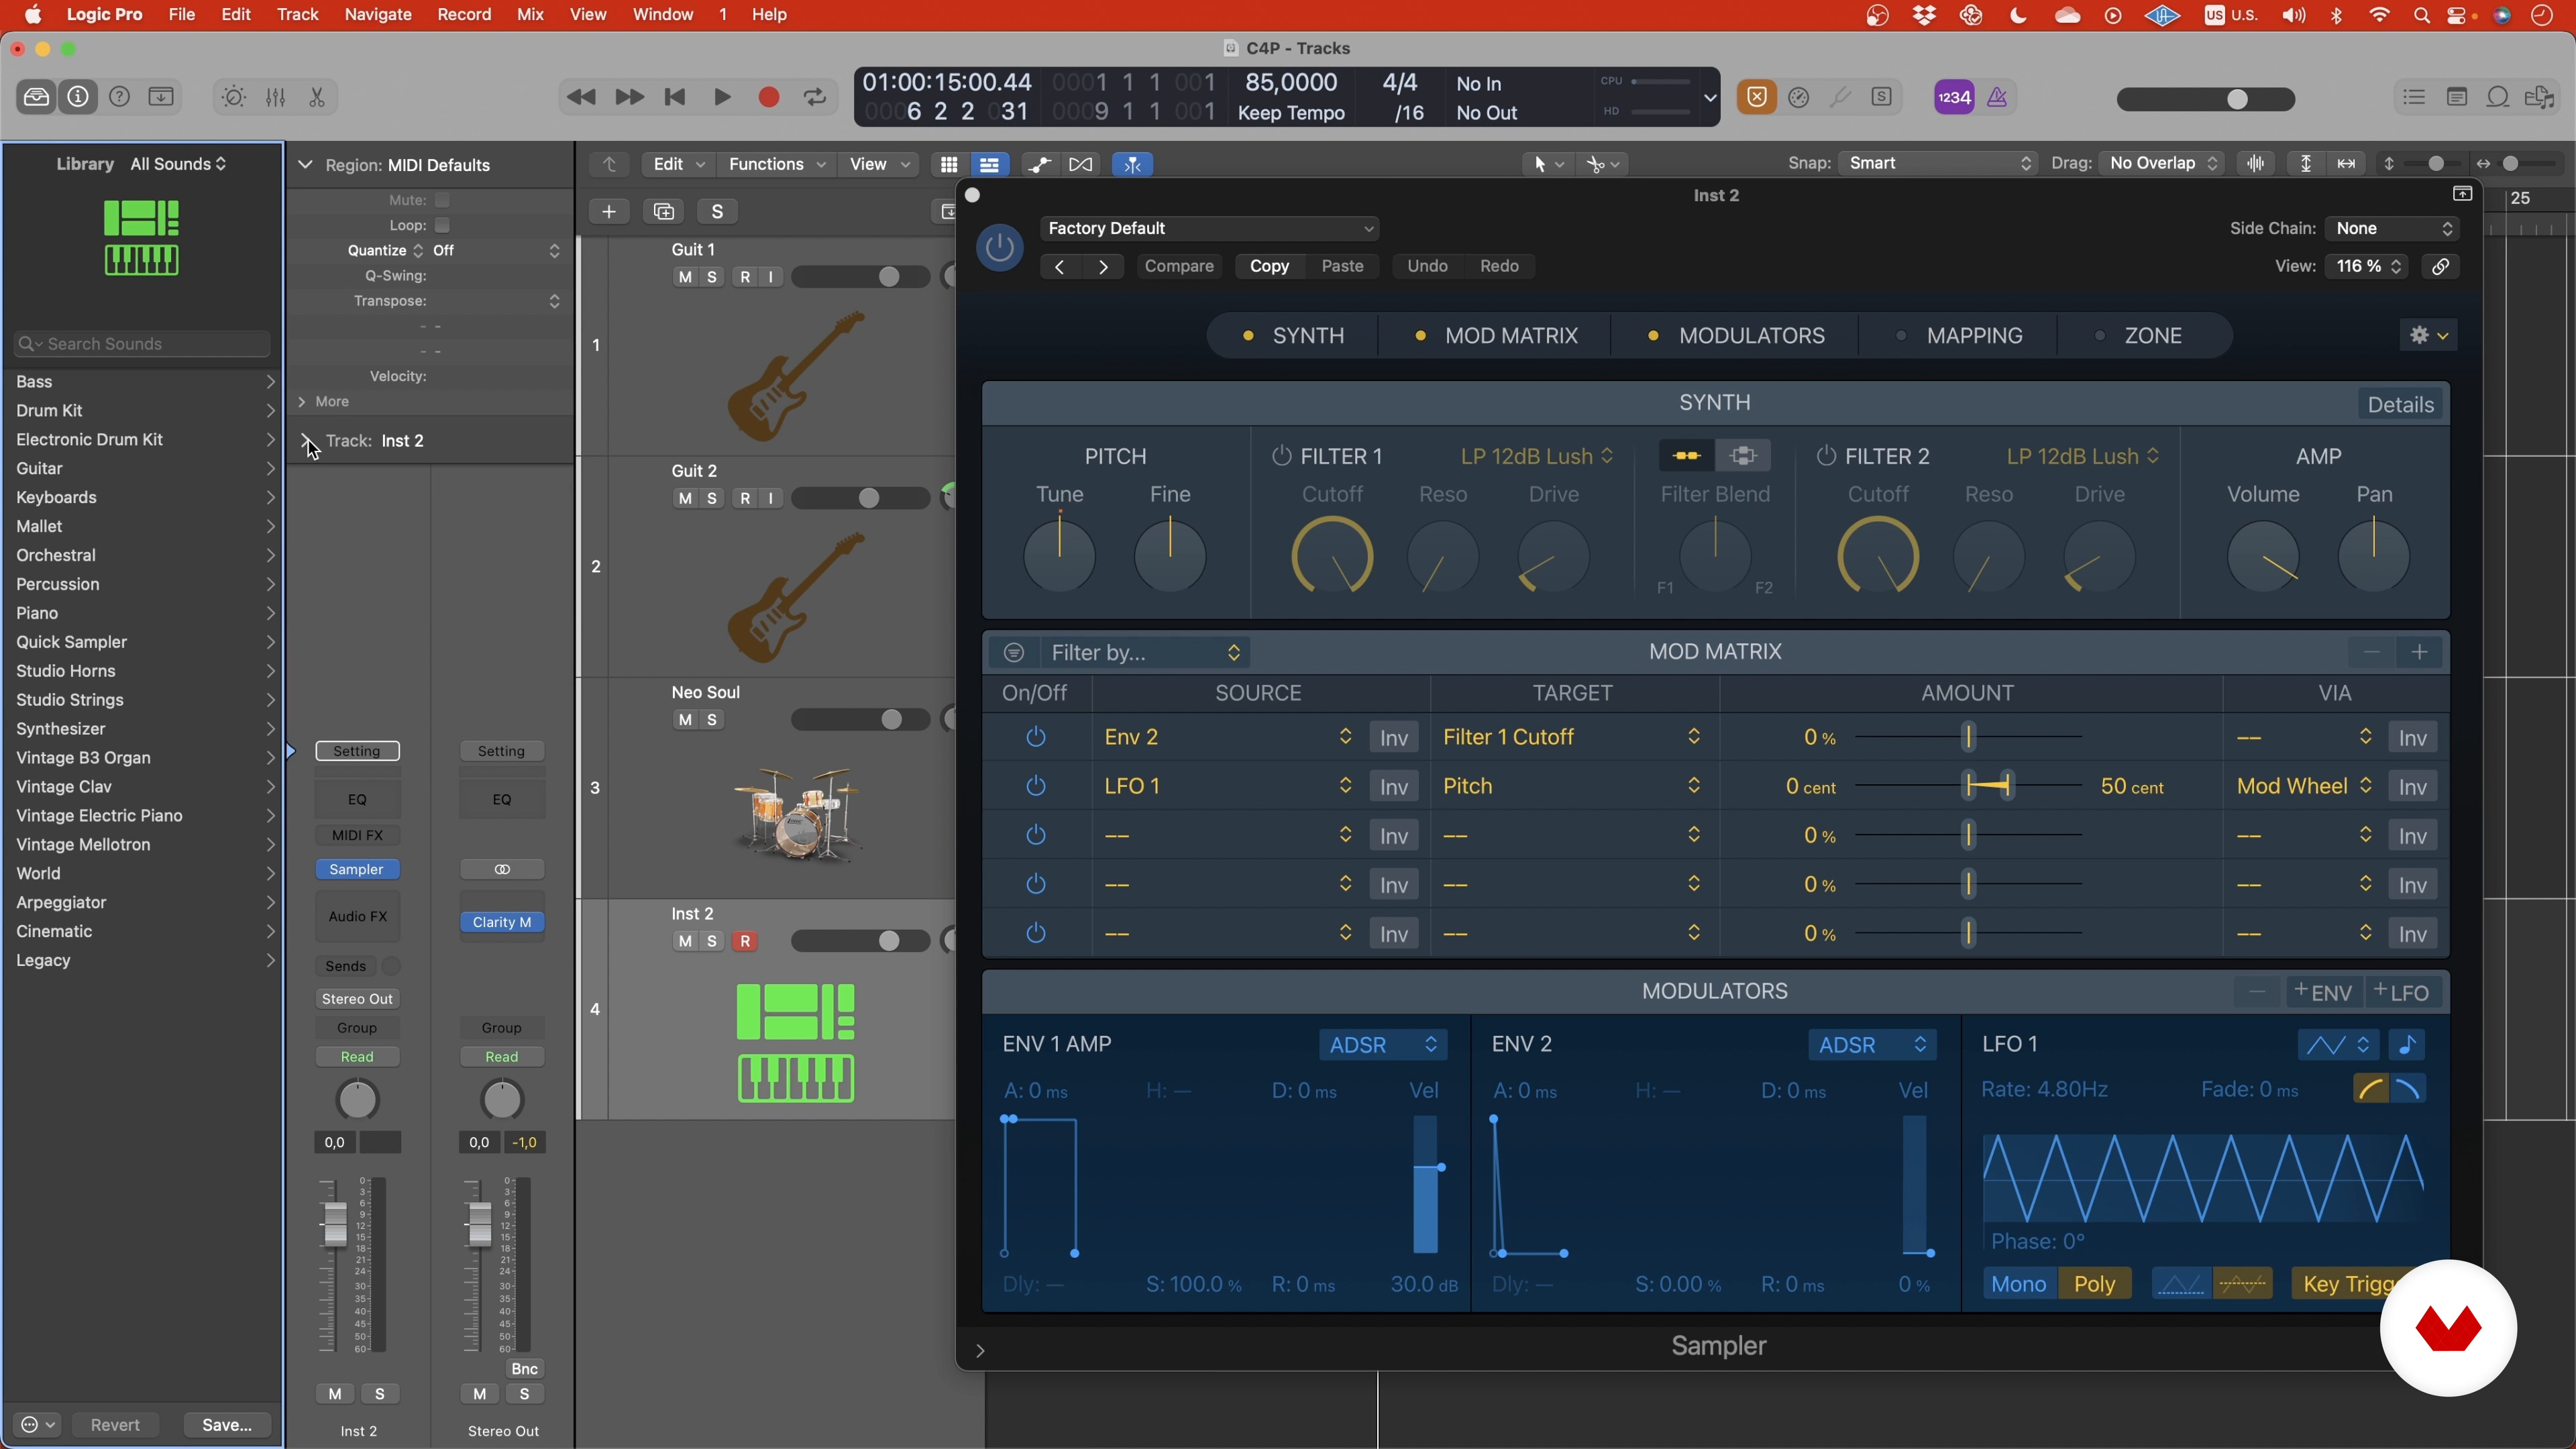Switch to the MAPPING tab

[x=1959, y=336]
